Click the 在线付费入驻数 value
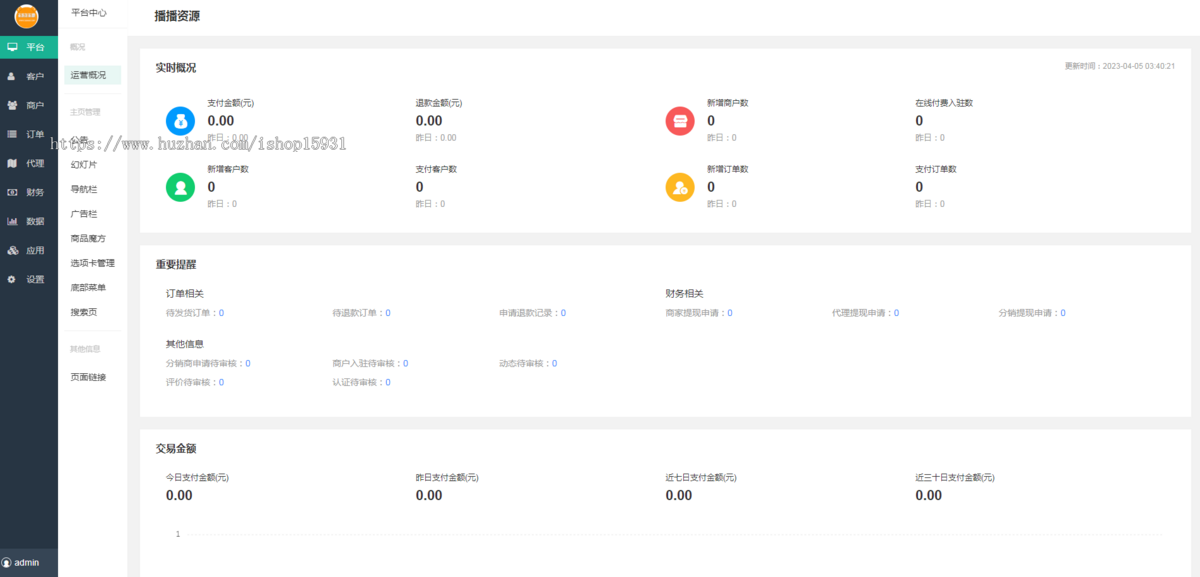Viewport: 1200px width, 577px height. pos(920,121)
